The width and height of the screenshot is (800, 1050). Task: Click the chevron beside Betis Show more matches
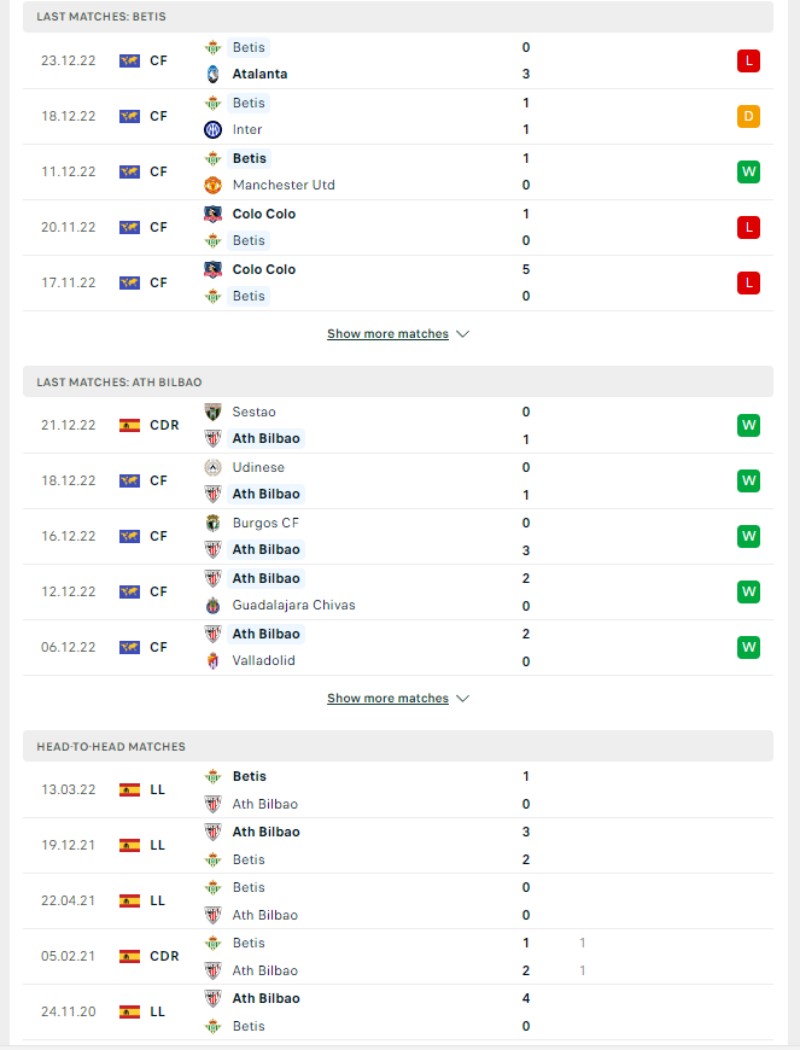tap(463, 333)
